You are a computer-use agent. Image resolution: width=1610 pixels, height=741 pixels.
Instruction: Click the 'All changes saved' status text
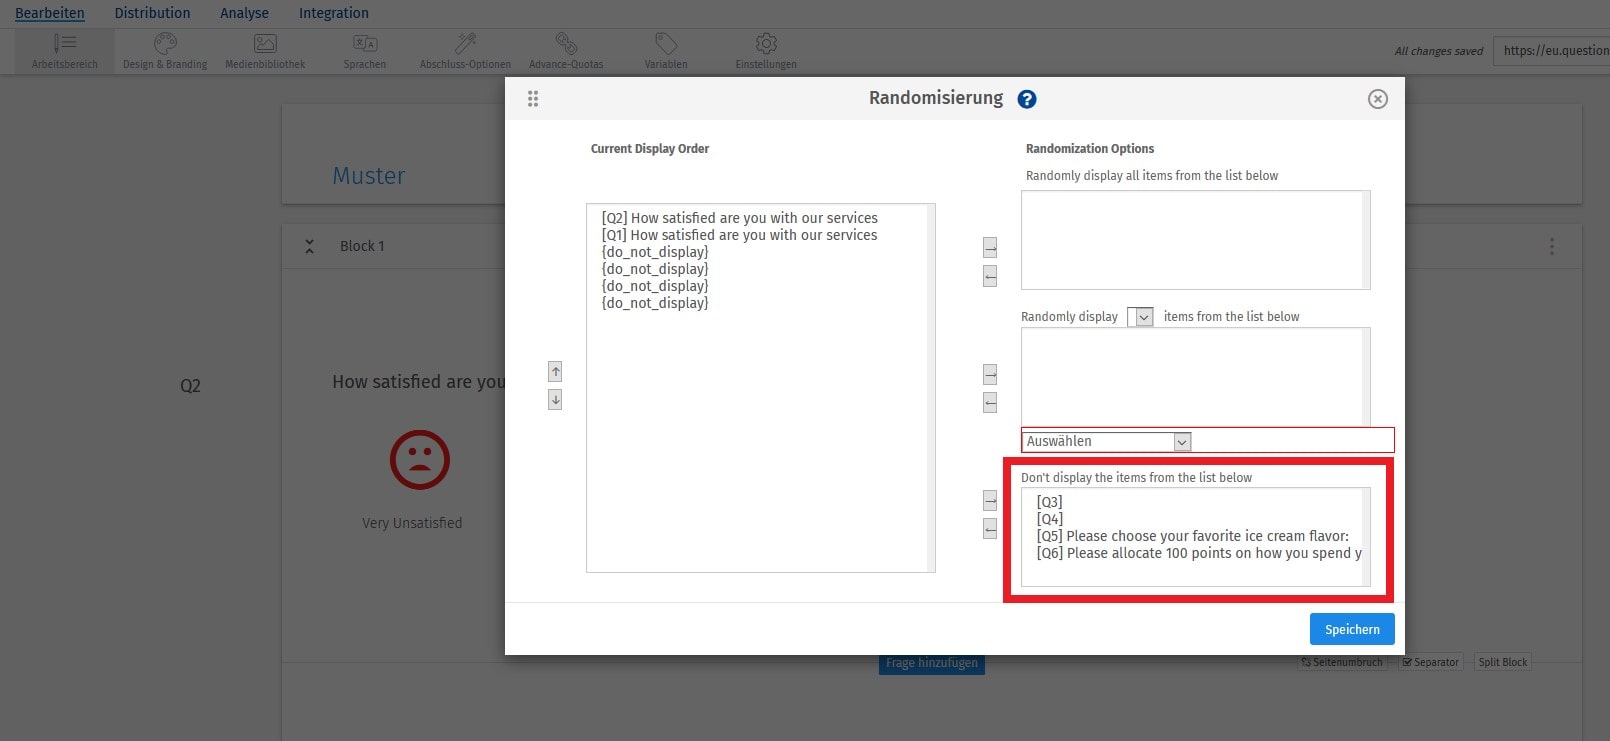(x=1438, y=51)
